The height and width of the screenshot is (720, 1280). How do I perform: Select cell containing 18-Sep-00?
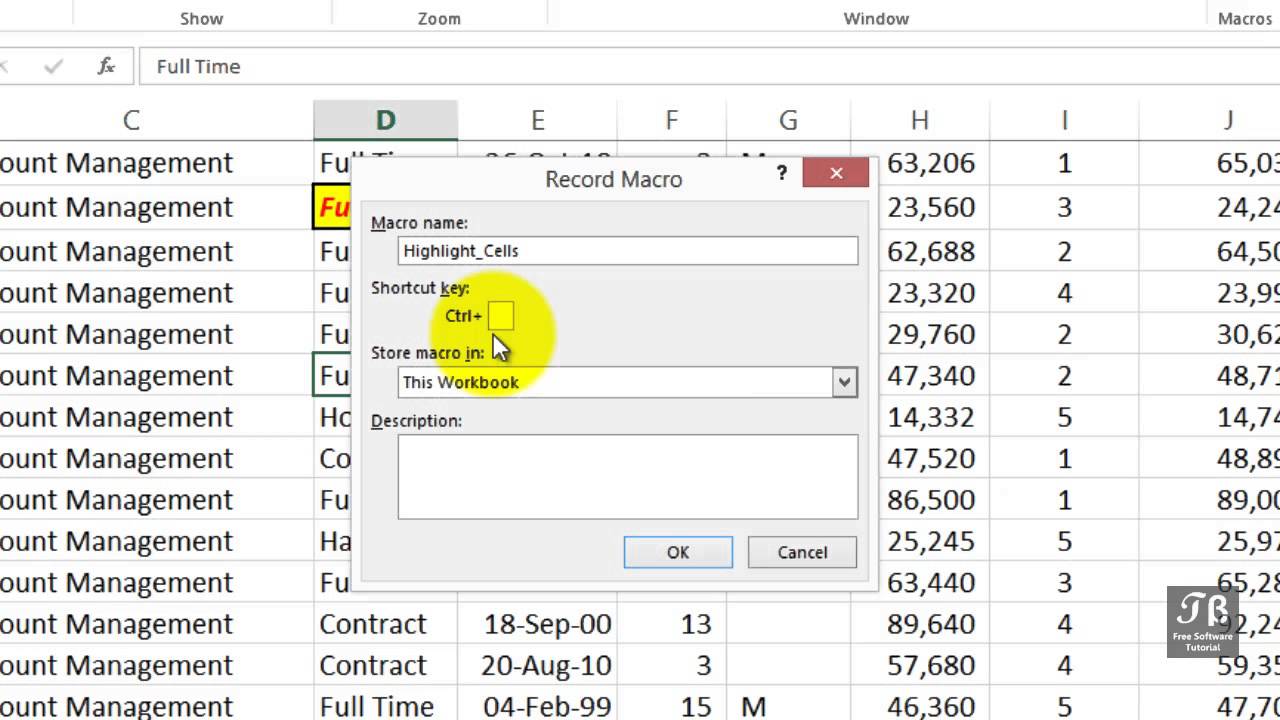(x=547, y=624)
